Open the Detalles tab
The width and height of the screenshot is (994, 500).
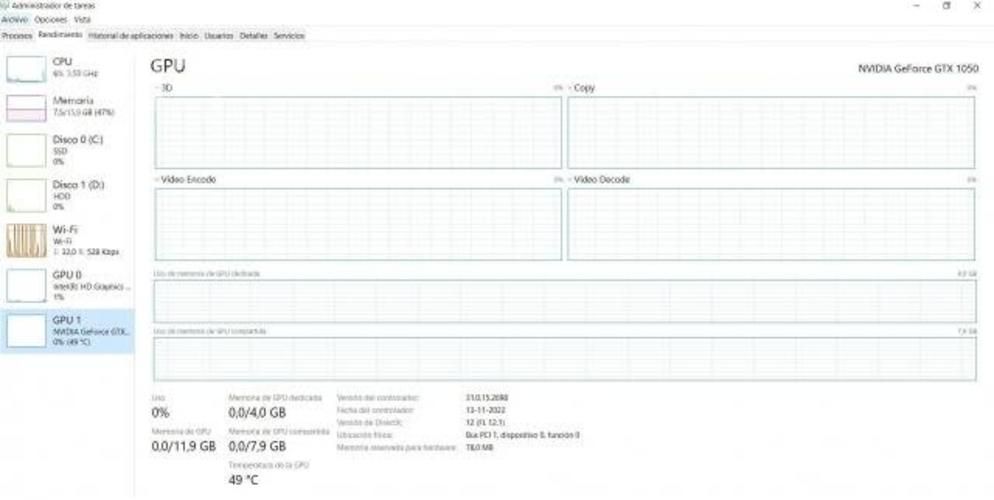[x=254, y=36]
